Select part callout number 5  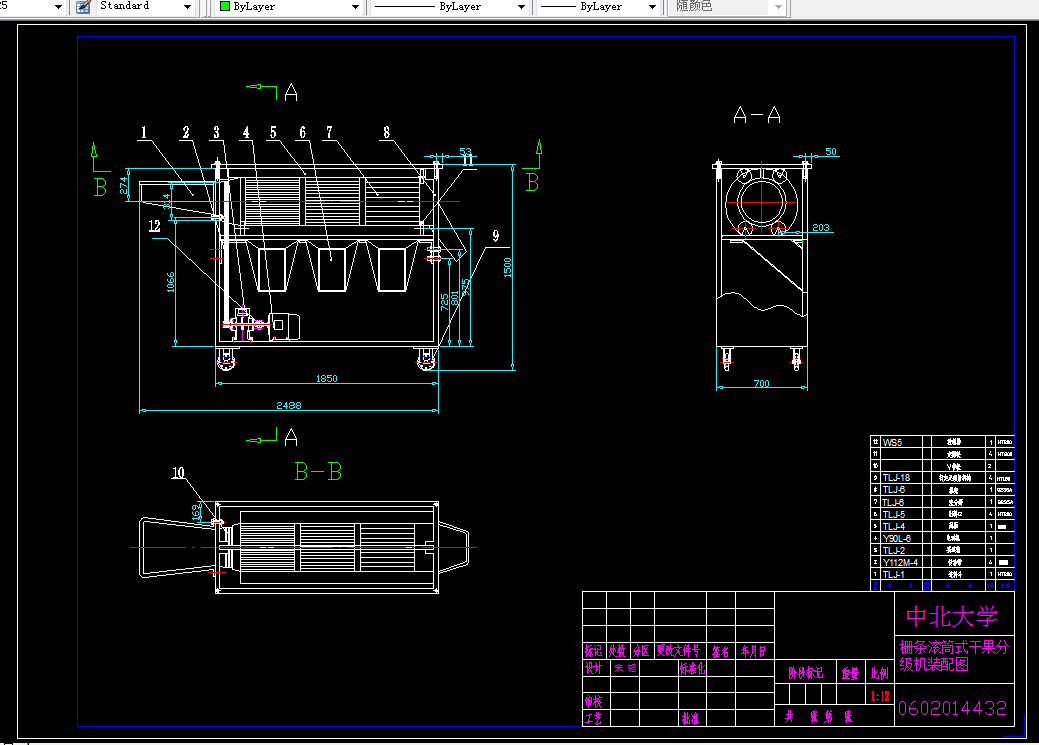coord(273,133)
